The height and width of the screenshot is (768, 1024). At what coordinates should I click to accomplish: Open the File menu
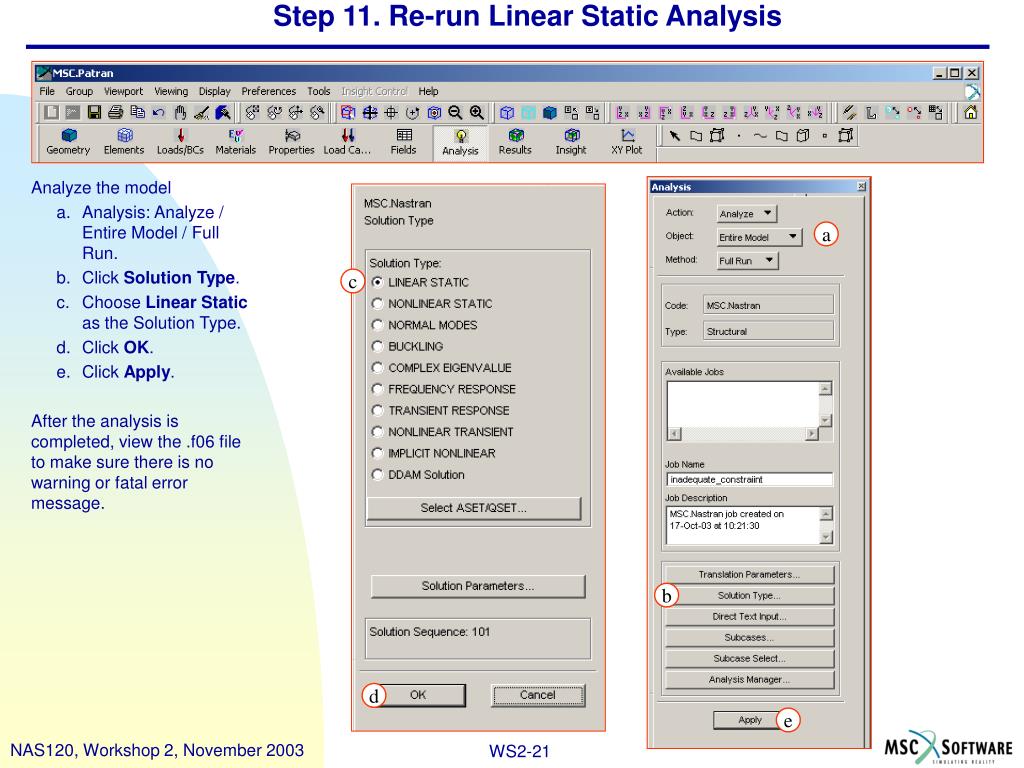[x=47, y=91]
